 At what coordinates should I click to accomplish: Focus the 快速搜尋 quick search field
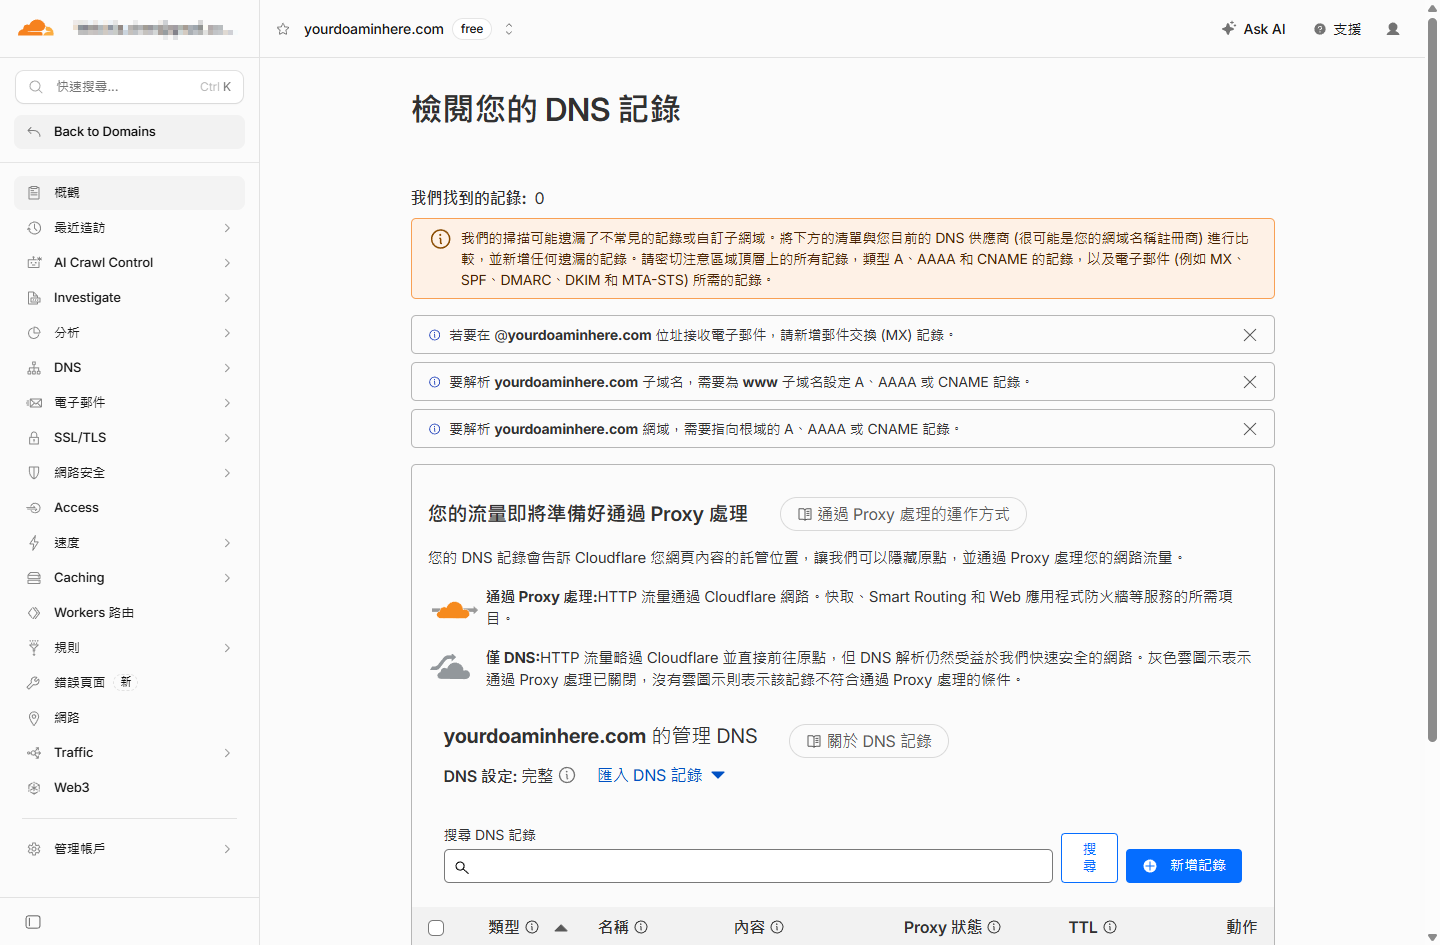coord(129,87)
